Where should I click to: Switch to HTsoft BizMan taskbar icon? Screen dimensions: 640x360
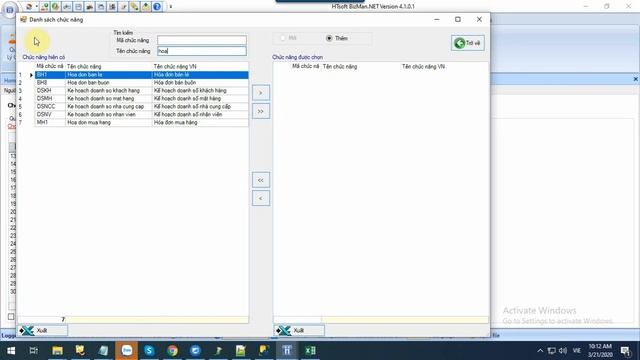click(x=287, y=351)
